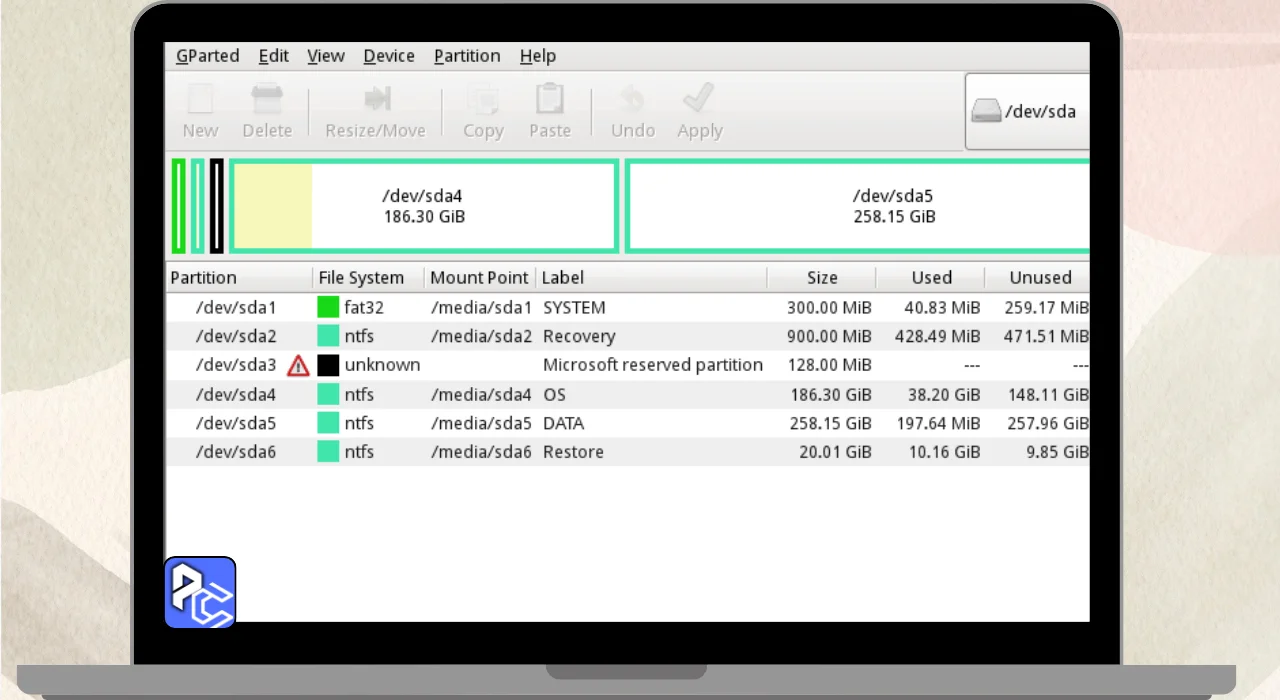Click the Resize/Move toolbar icon

point(376,100)
